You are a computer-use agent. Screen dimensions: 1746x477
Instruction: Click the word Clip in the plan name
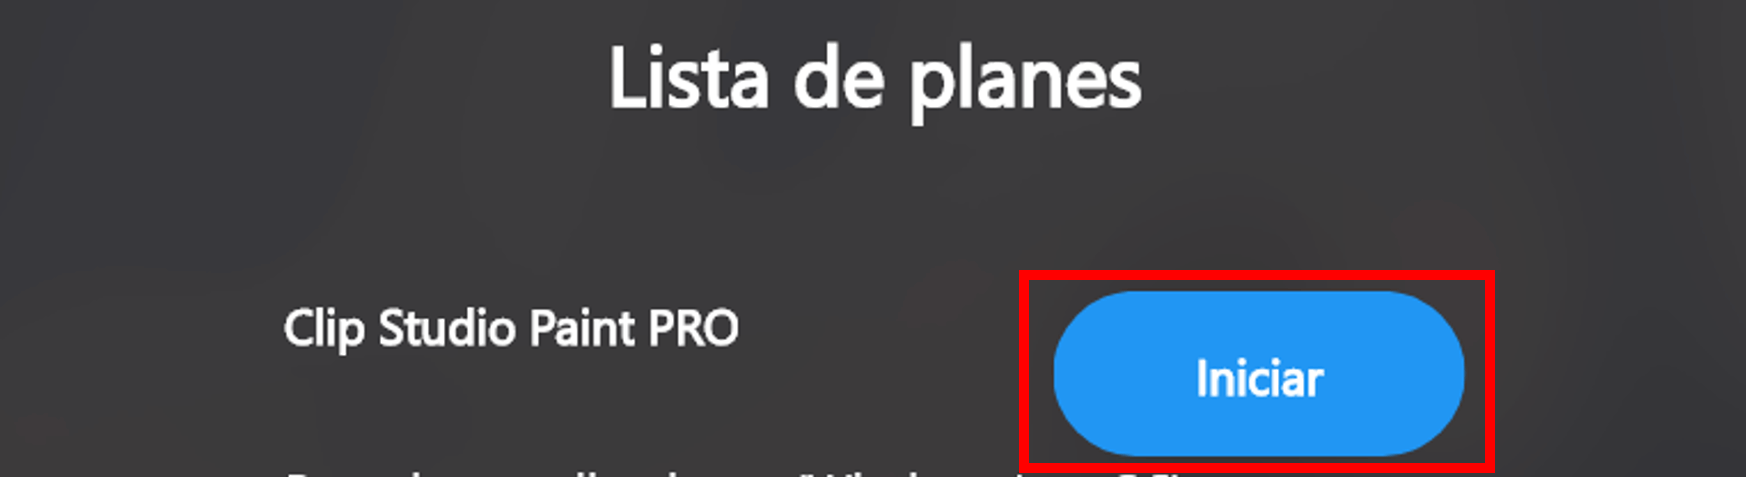tap(323, 329)
